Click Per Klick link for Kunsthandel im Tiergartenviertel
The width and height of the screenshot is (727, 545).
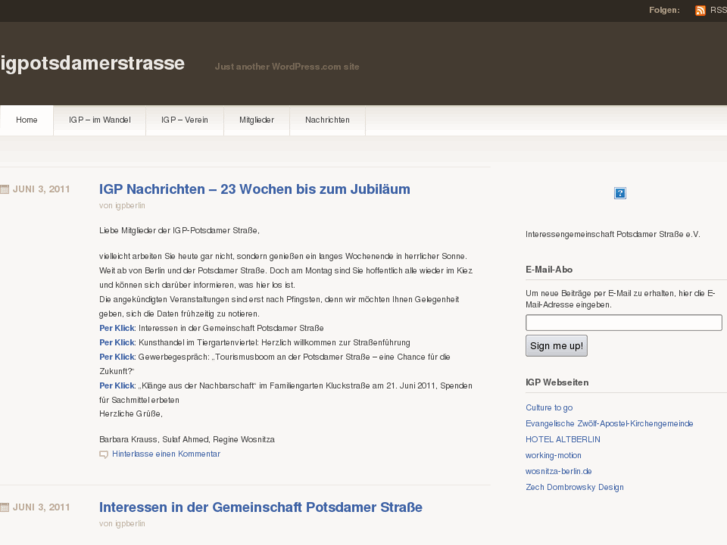pyautogui.click(x=117, y=342)
